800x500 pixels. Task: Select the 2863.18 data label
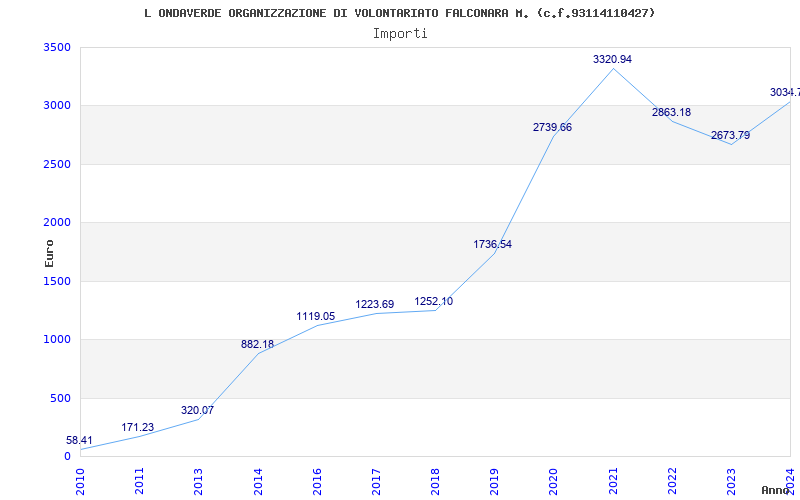[671, 112]
